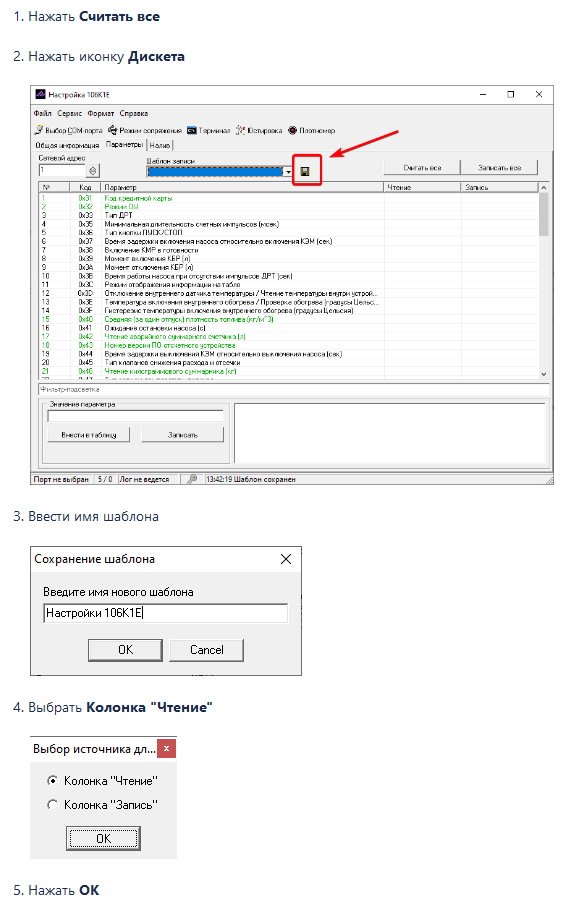
Task: Click the floppy disk save template icon
Action: click(x=305, y=171)
